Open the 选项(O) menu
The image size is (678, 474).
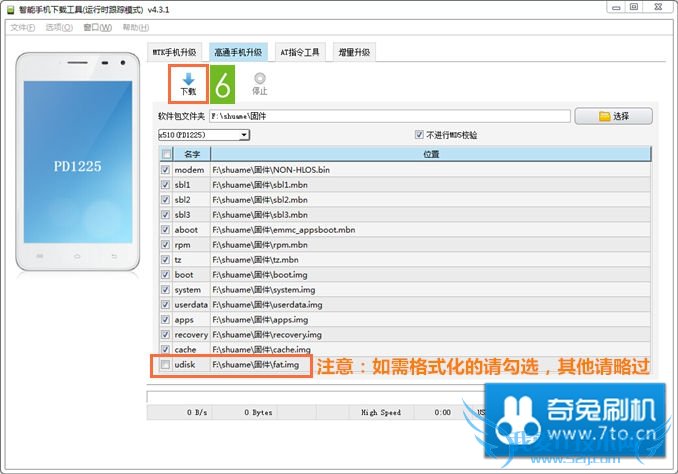coord(59,28)
